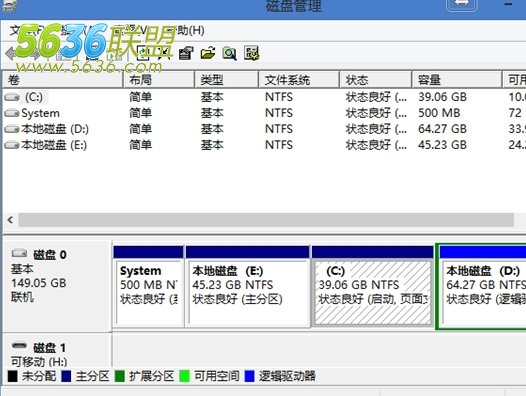This screenshot has height=396, width=526.
Task: Click the drive icon for 本地磁盘 (E:)
Action: click(12, 145)
